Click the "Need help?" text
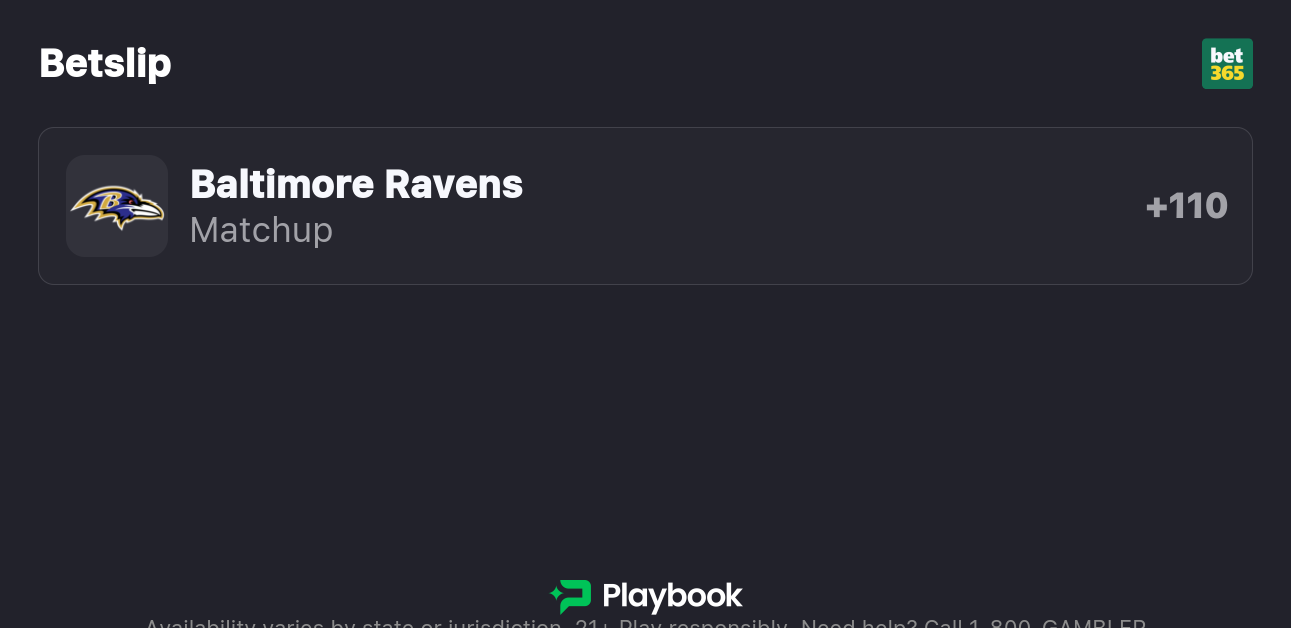This screenshot has width=1291, height=628. pyautogui.click(x=858, y=624)
